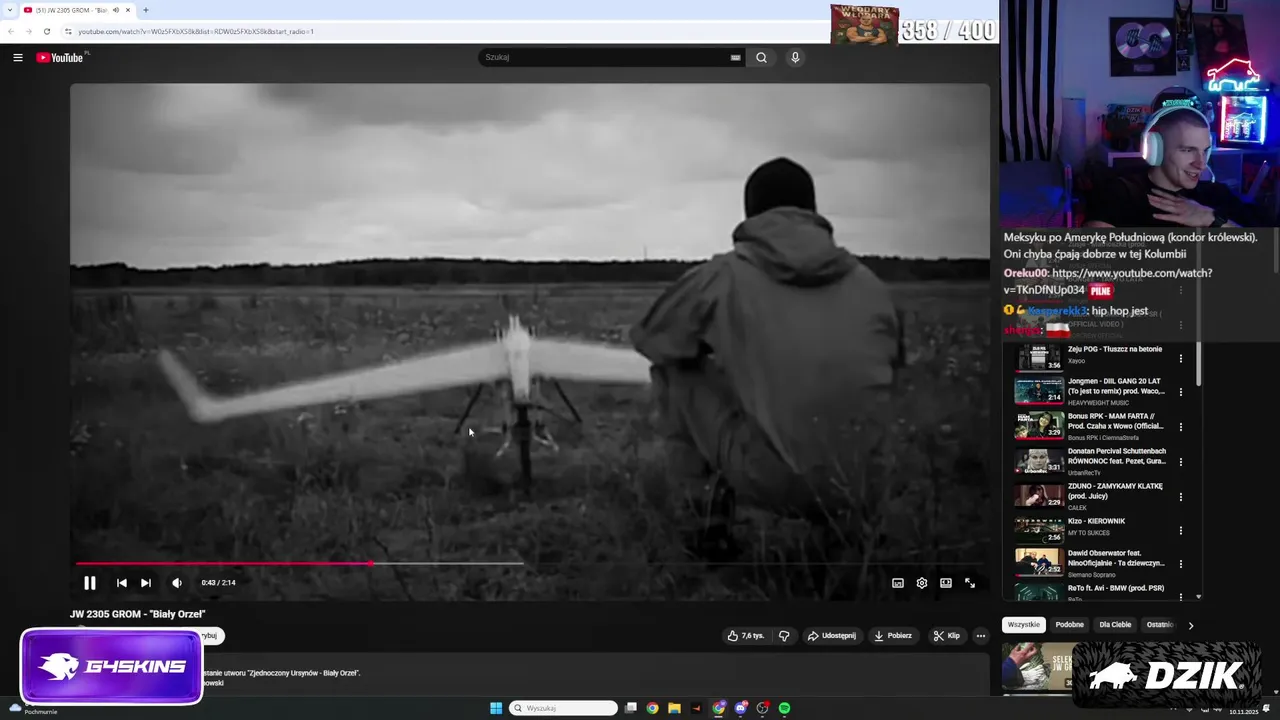Like the video with the 7,6 tys. thumbs-up
The image size is (1280, 720).
[746, 636]
